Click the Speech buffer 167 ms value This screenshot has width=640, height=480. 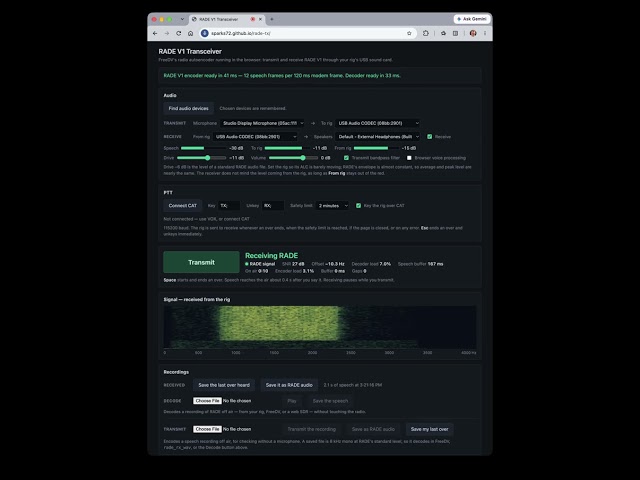436,264
